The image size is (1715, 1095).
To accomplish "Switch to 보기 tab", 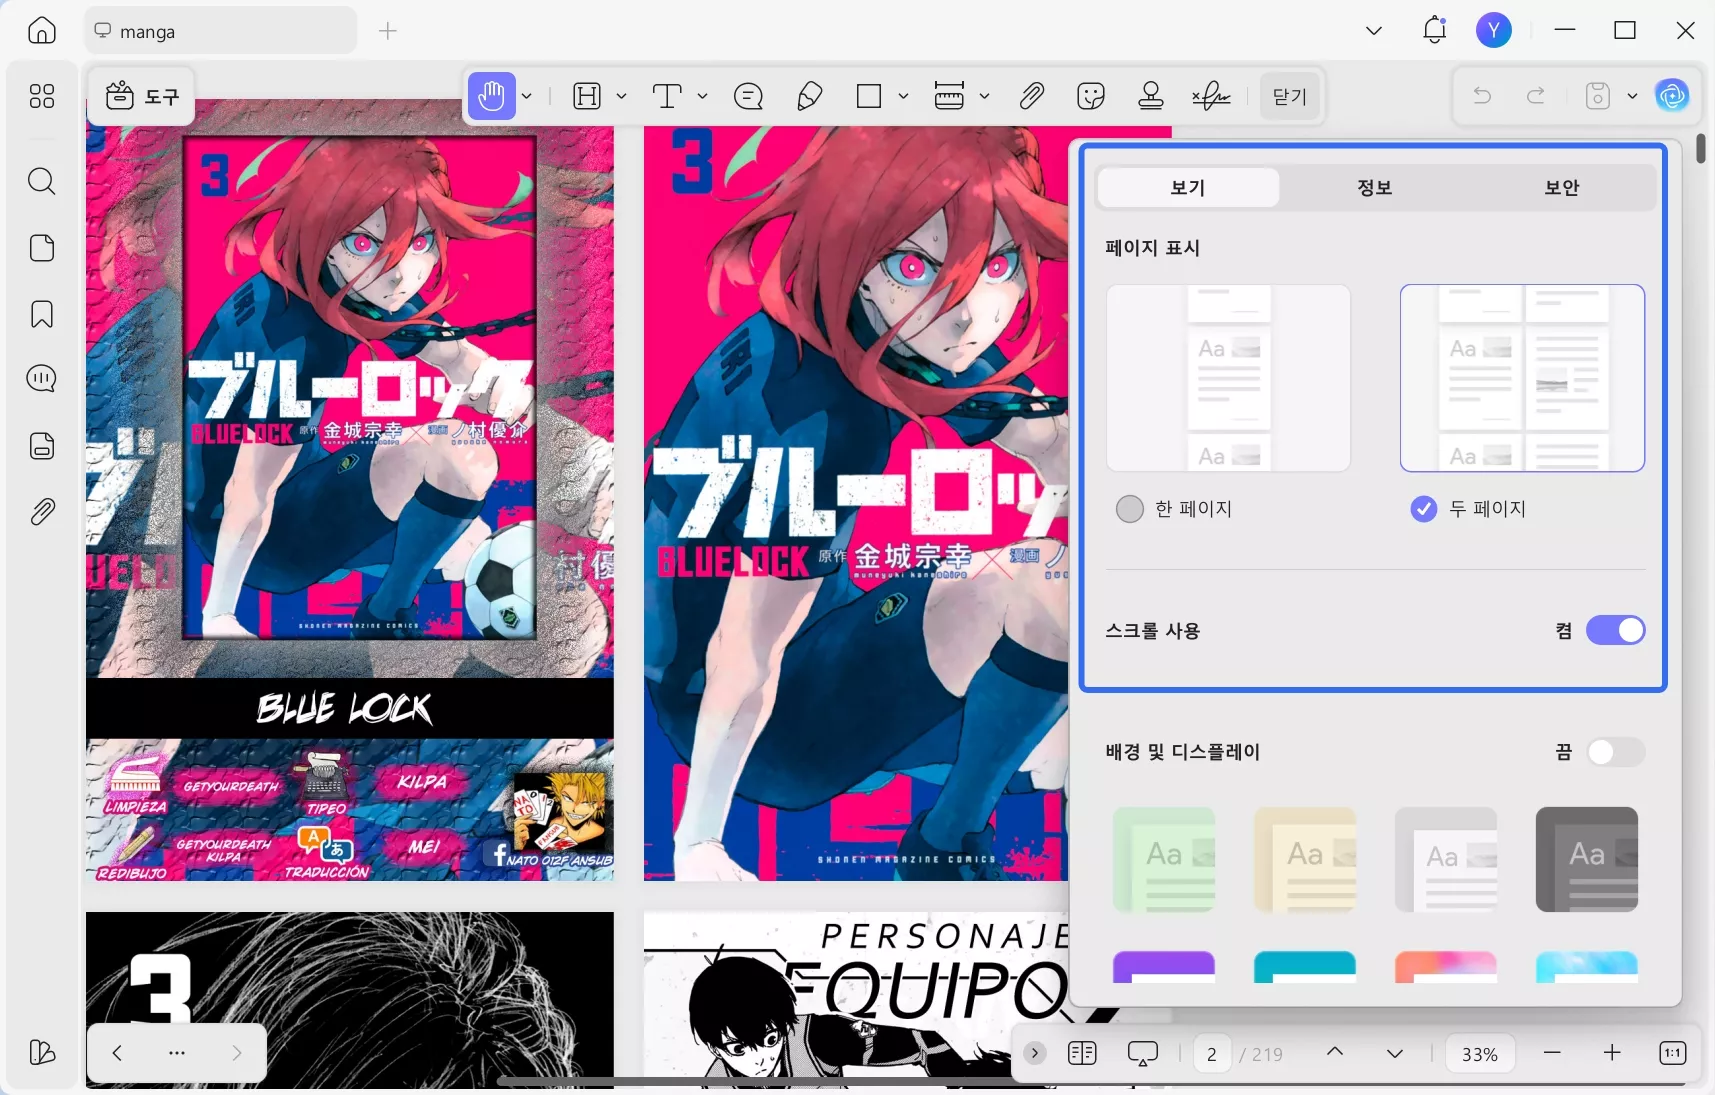I will coord(1188,187).
